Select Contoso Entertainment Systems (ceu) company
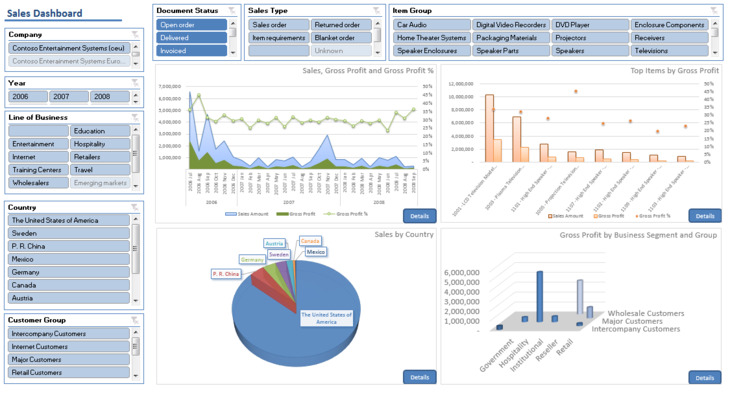Screen dimensions: 730x393 69,48
